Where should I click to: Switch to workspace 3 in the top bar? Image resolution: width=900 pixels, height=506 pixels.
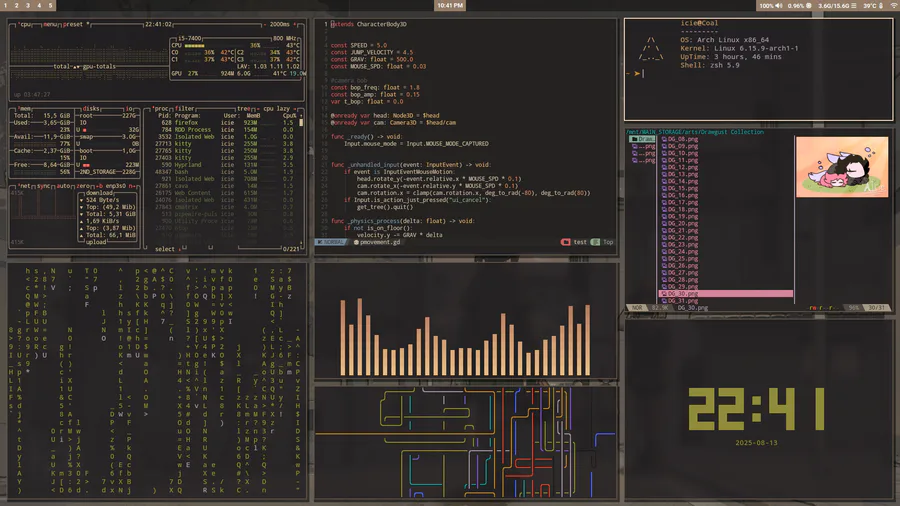28,6
